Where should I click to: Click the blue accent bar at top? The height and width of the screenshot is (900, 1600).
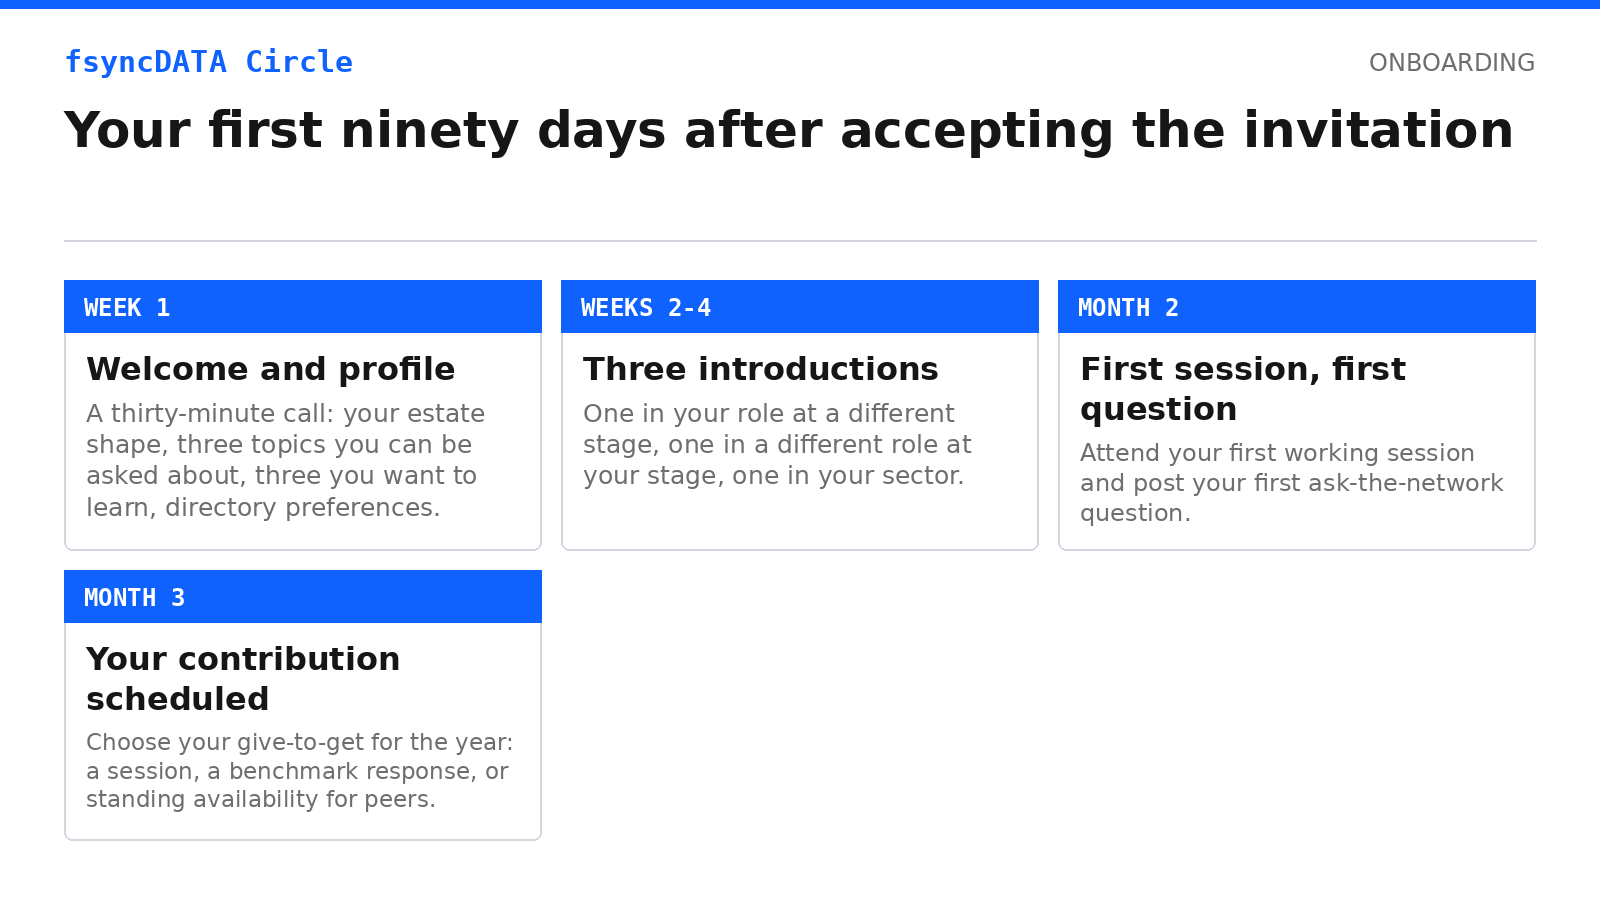(800, 4)
